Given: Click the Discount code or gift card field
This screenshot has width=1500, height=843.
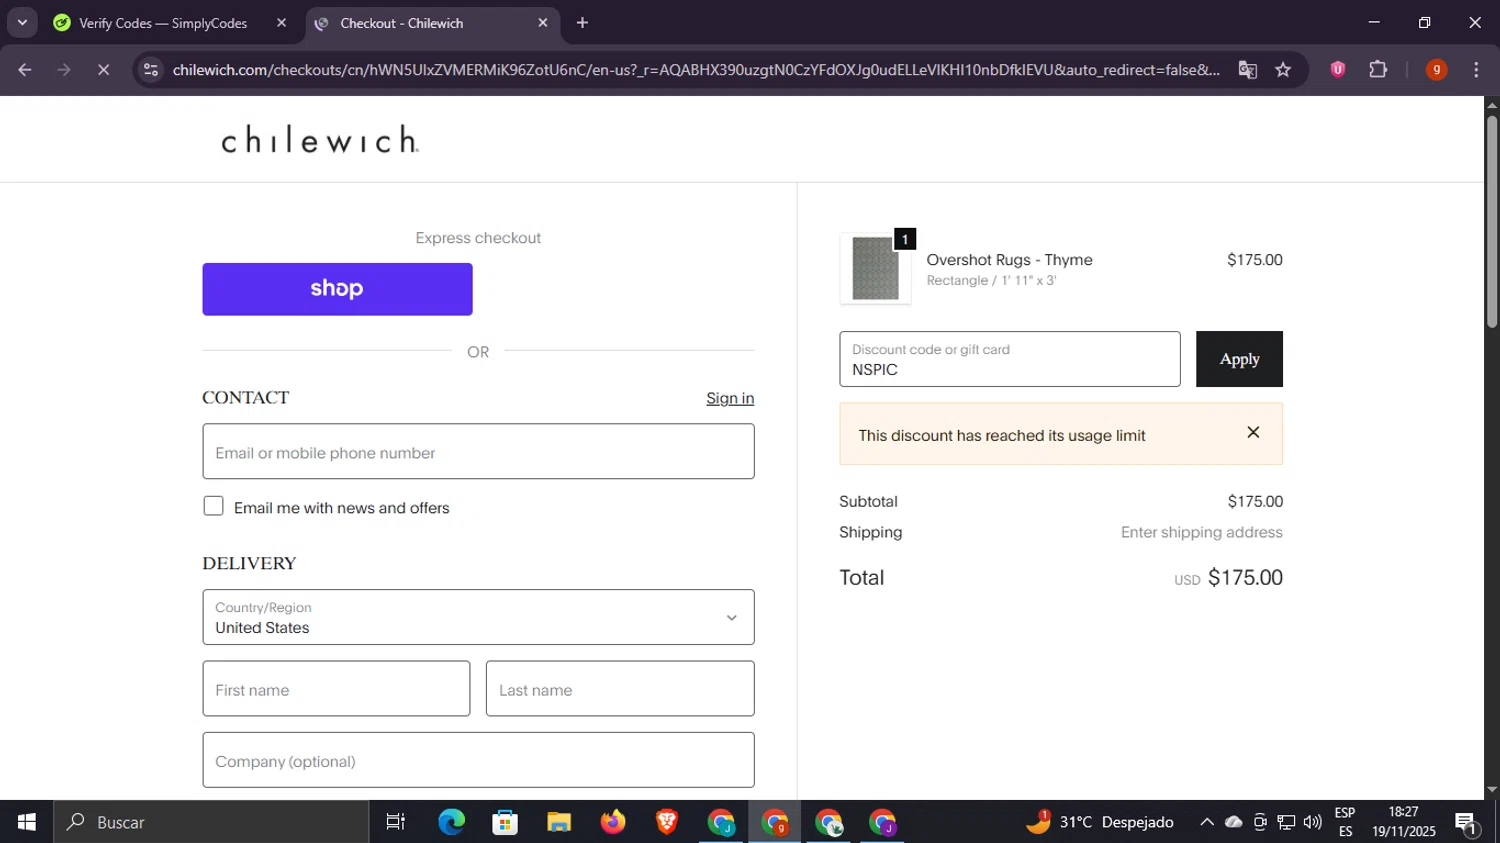Looking at the screenshot, I should [x=1010, y=359].
